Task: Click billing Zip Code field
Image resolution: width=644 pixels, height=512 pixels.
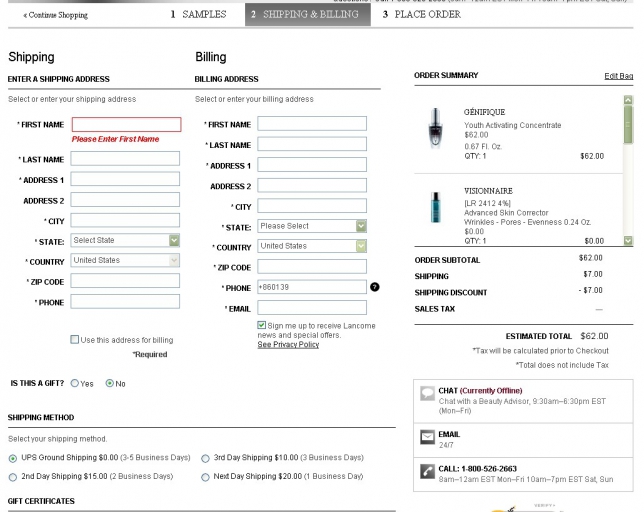Action: (312, 266)
